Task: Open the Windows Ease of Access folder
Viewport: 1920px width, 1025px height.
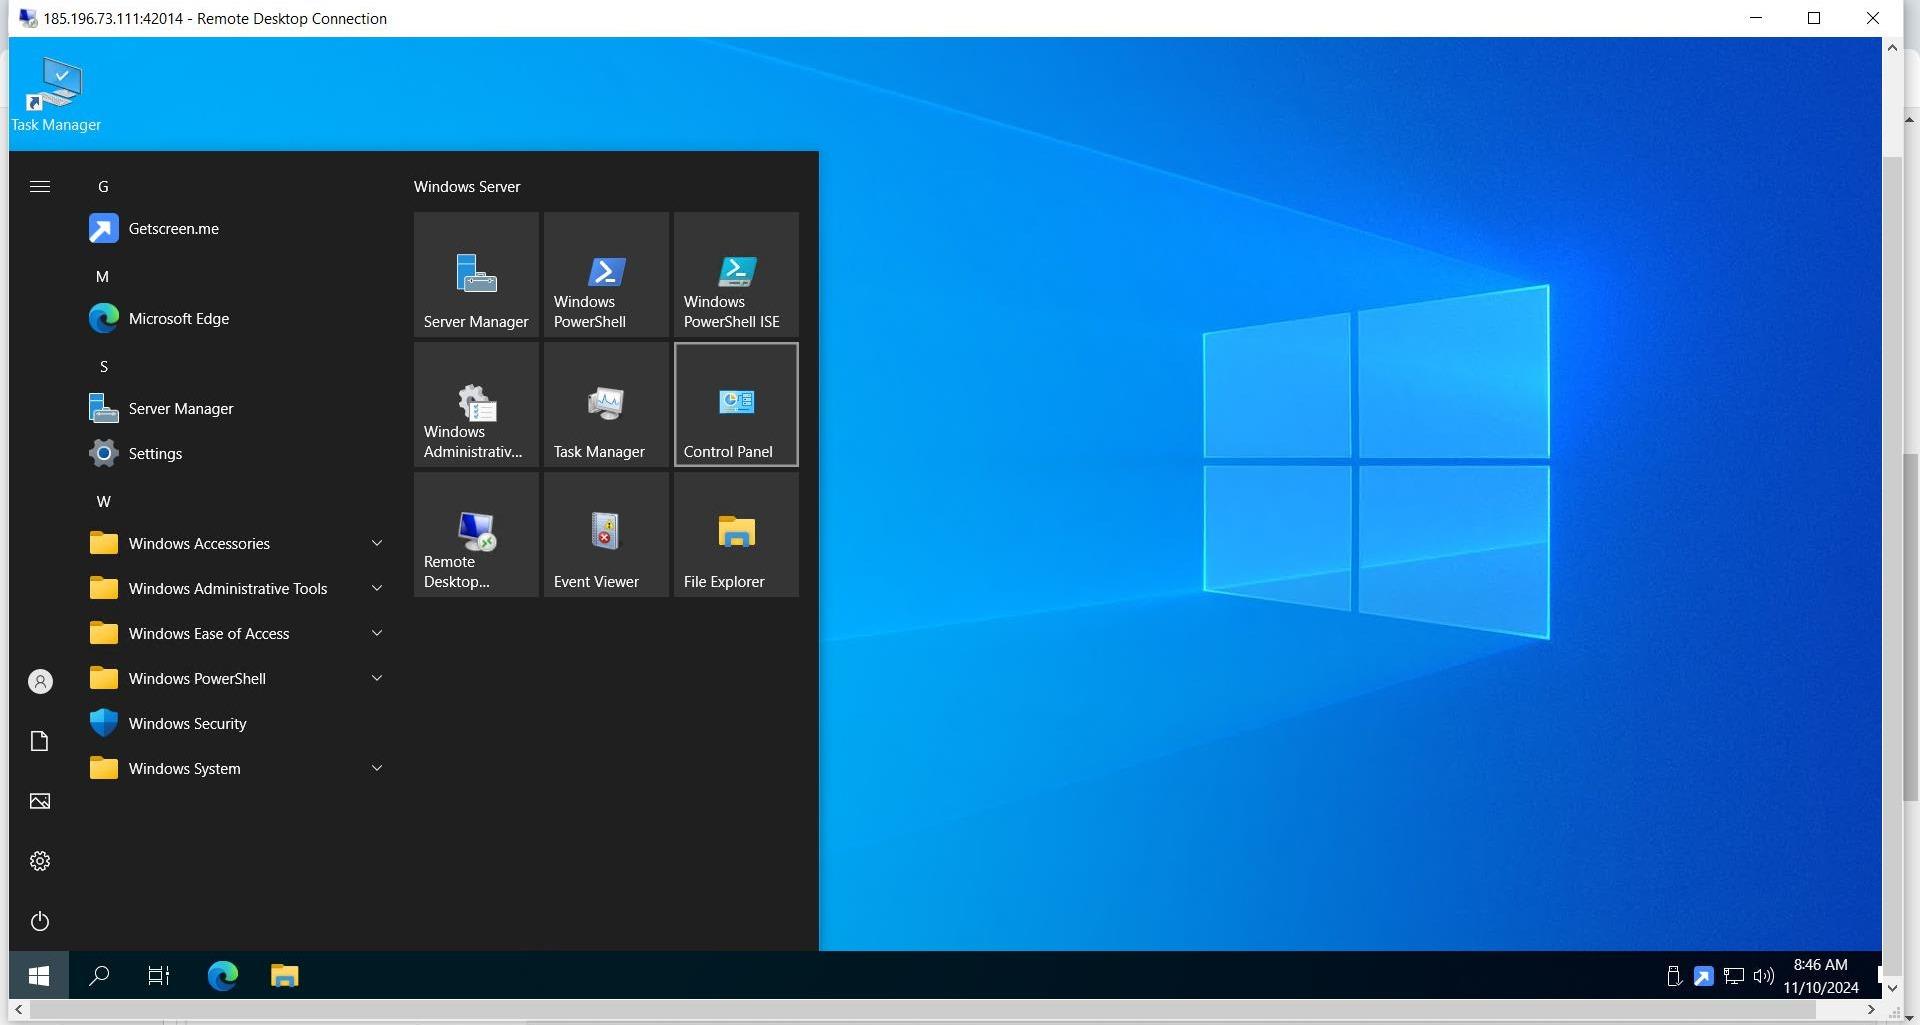Action: (x=236, y=634)
